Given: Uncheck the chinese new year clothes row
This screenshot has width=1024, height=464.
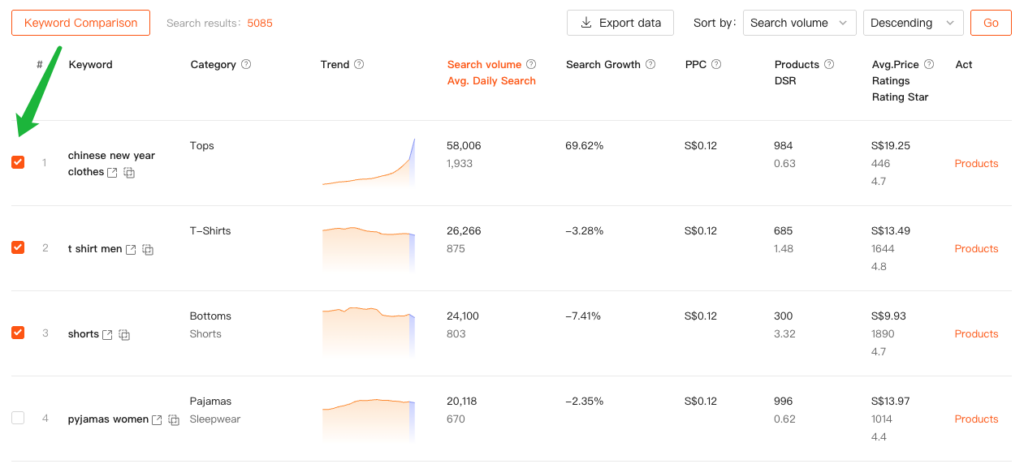Looking at the screenshot, I should click(18, 162).
